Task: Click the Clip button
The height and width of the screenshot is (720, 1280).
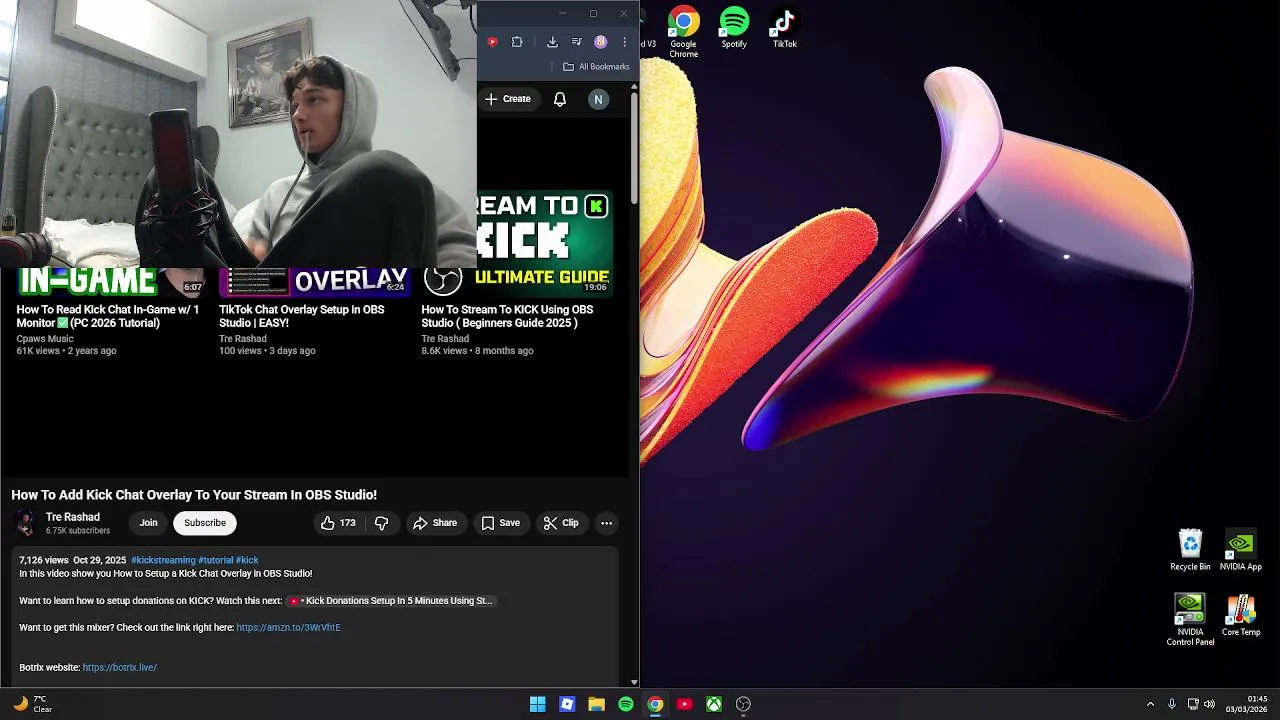Action: coord(561,523)
